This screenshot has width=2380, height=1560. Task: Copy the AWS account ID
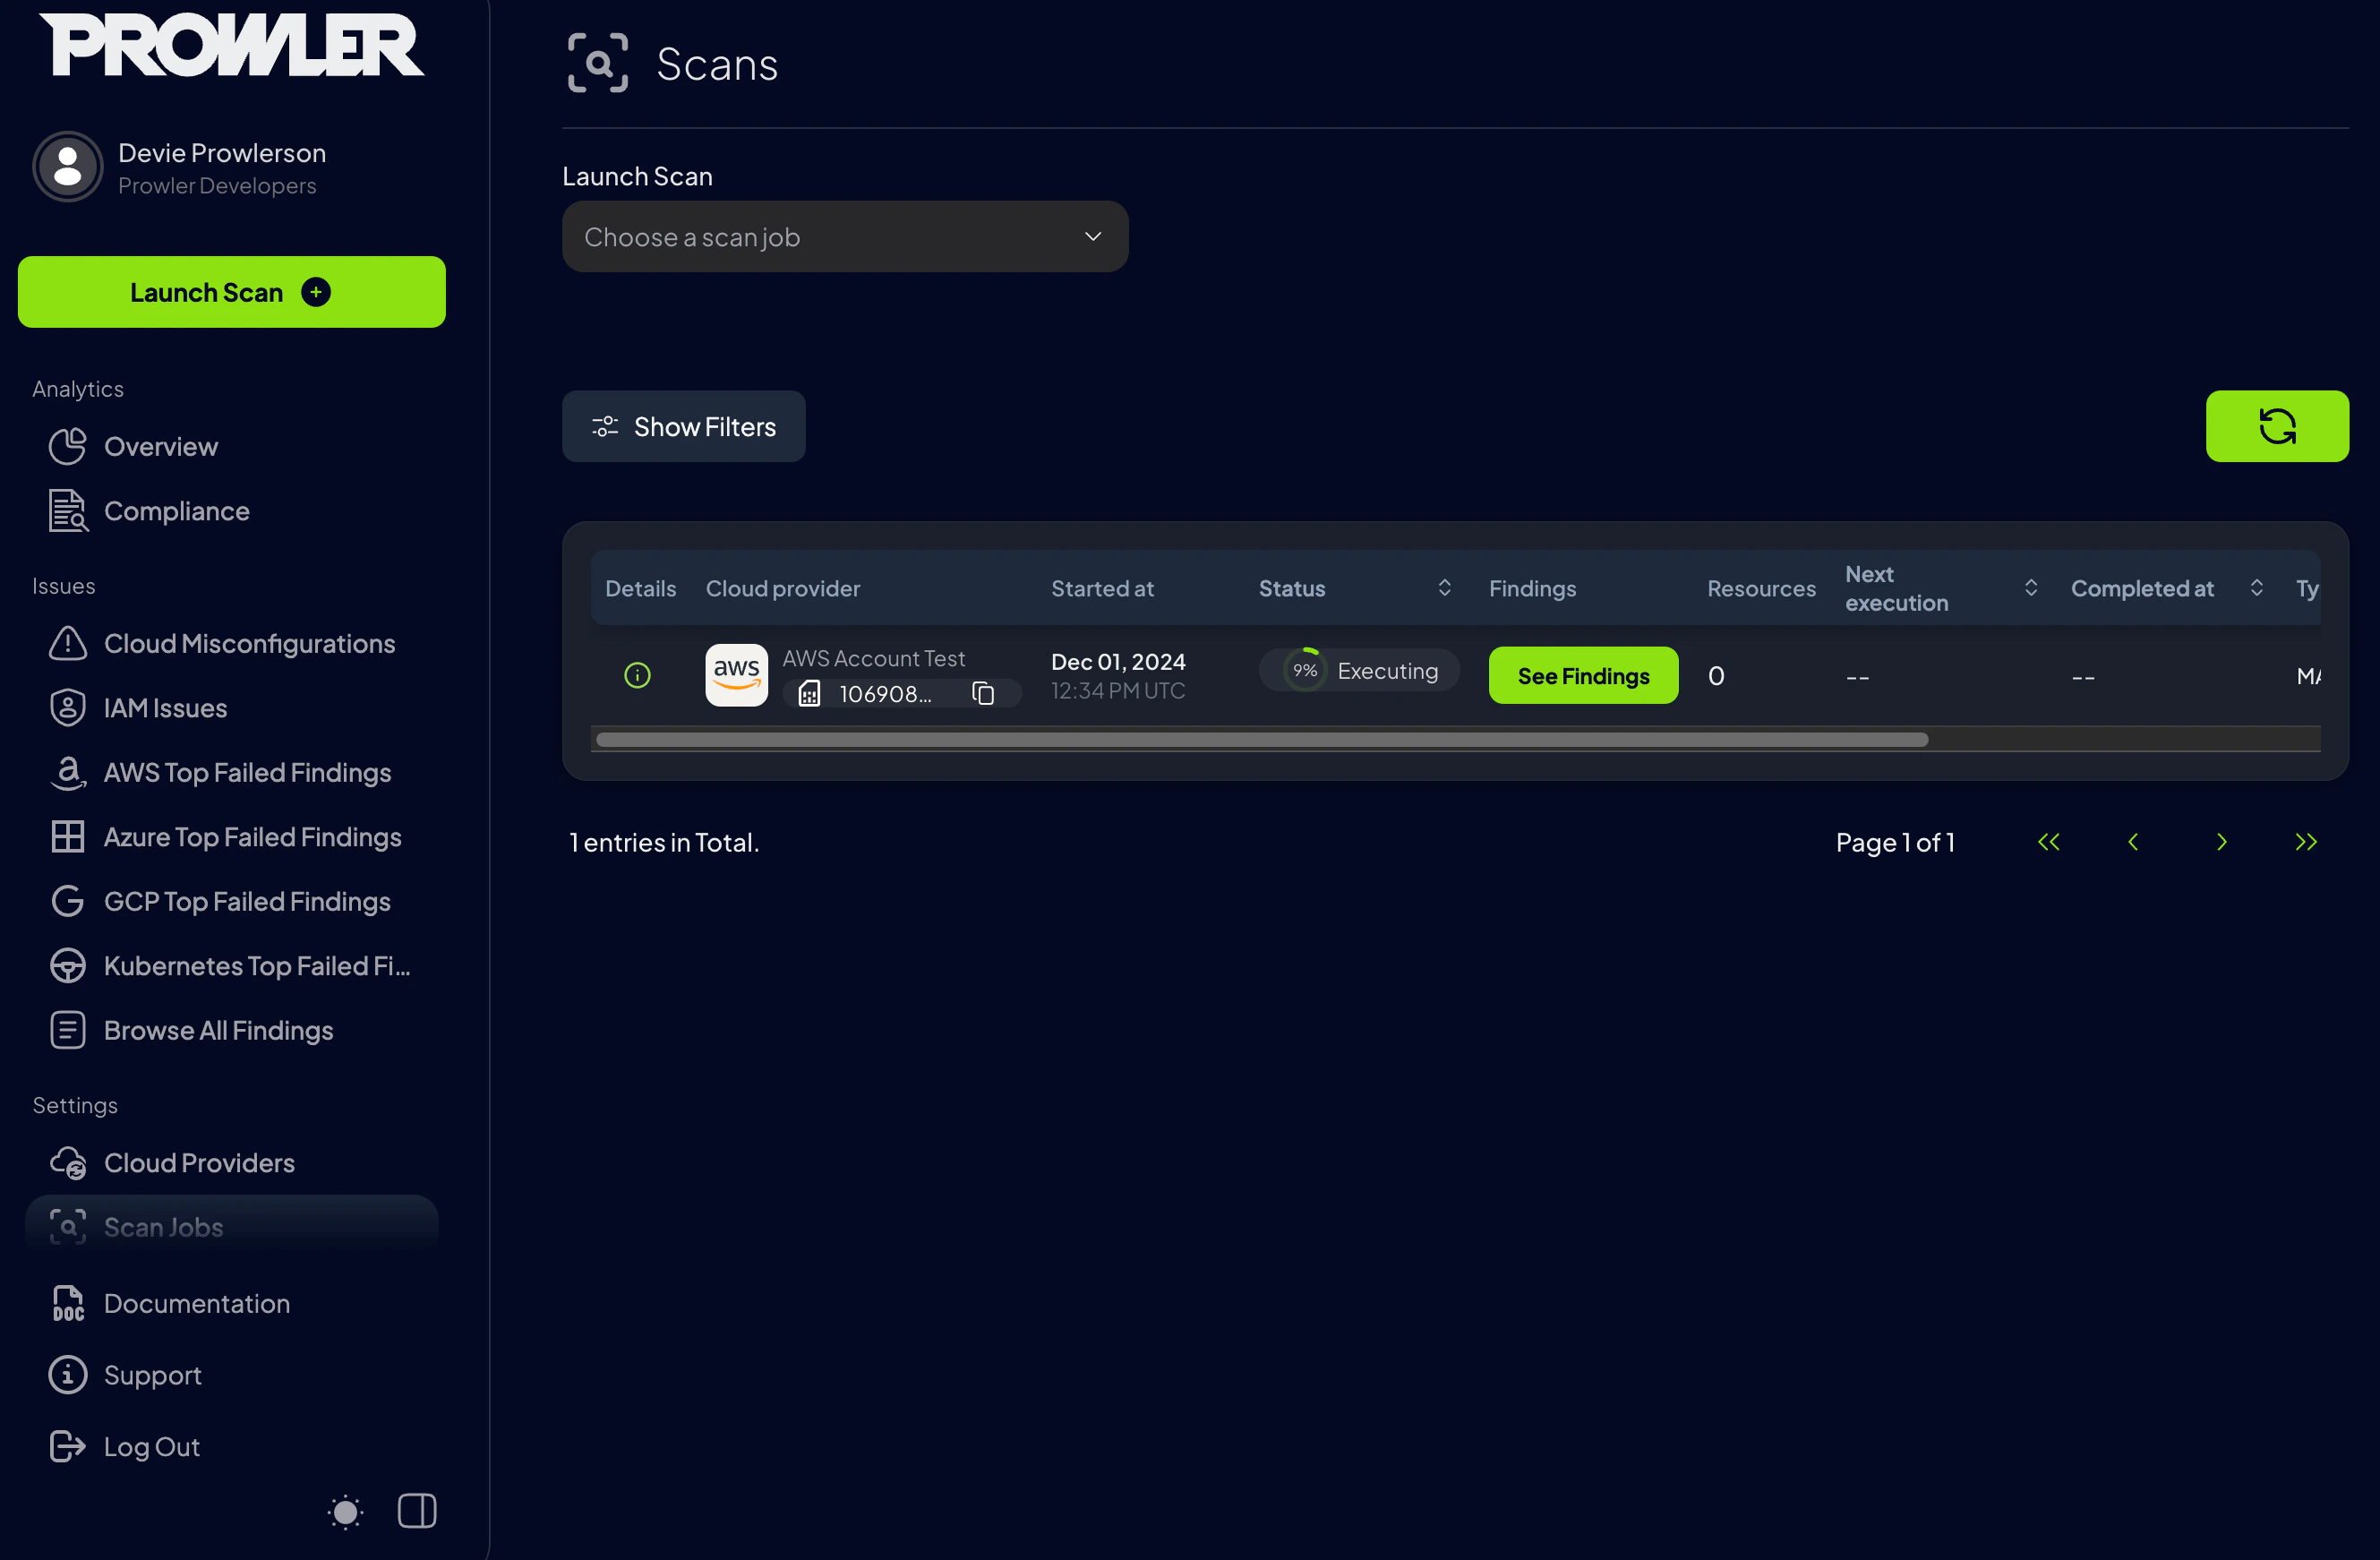[983, 693]
